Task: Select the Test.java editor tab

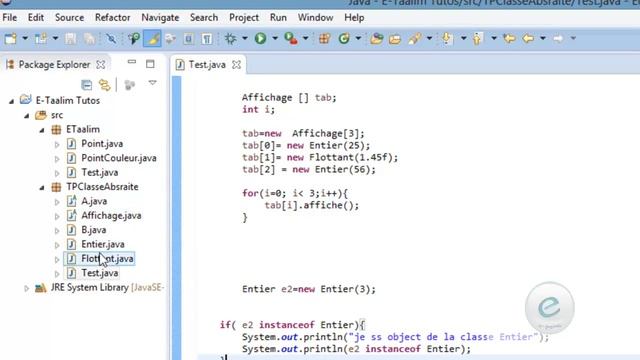Action: pos(207,64)
